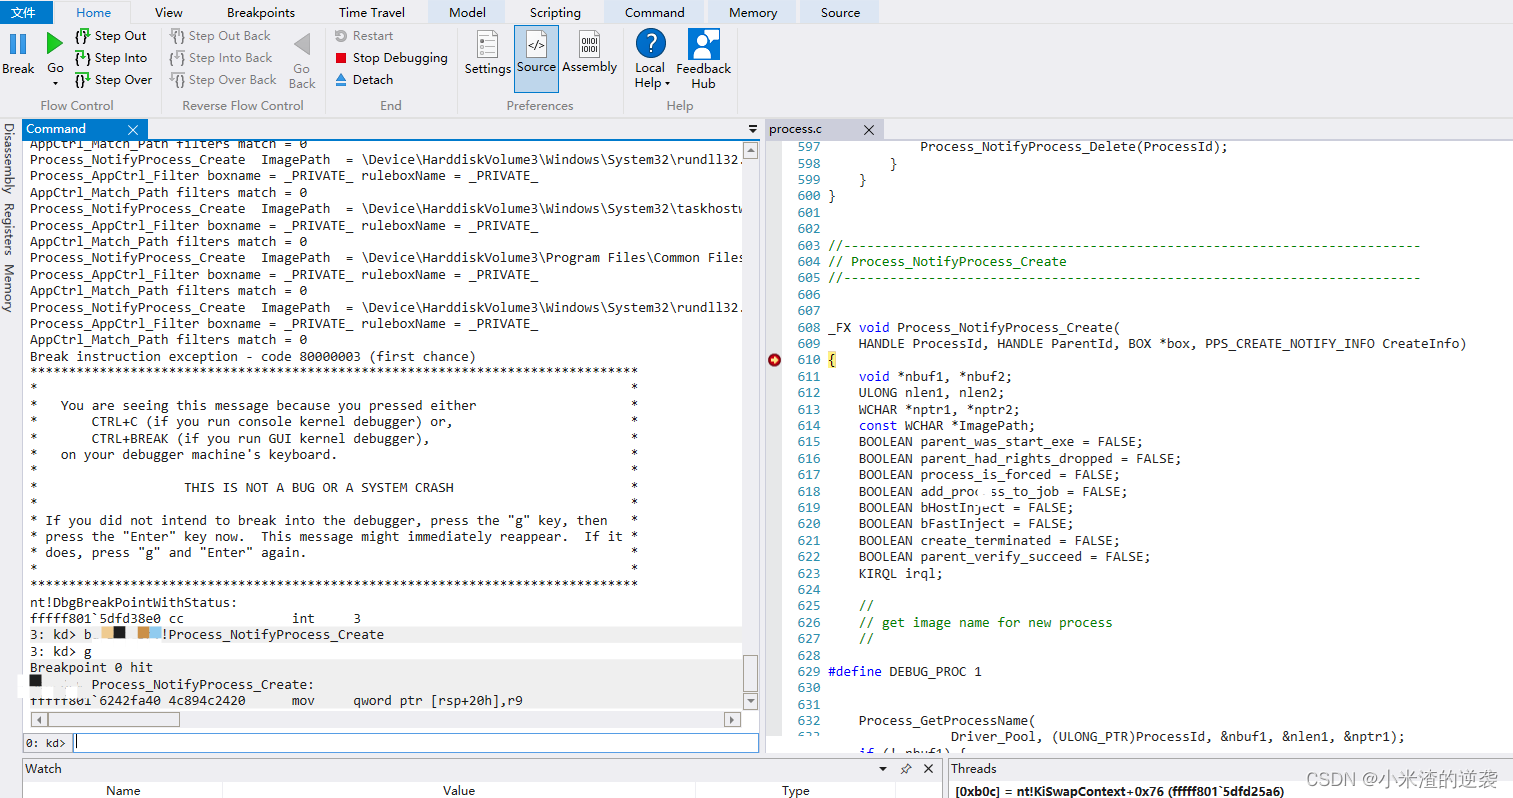Open the Registers side panel tab

coord(8,229)
